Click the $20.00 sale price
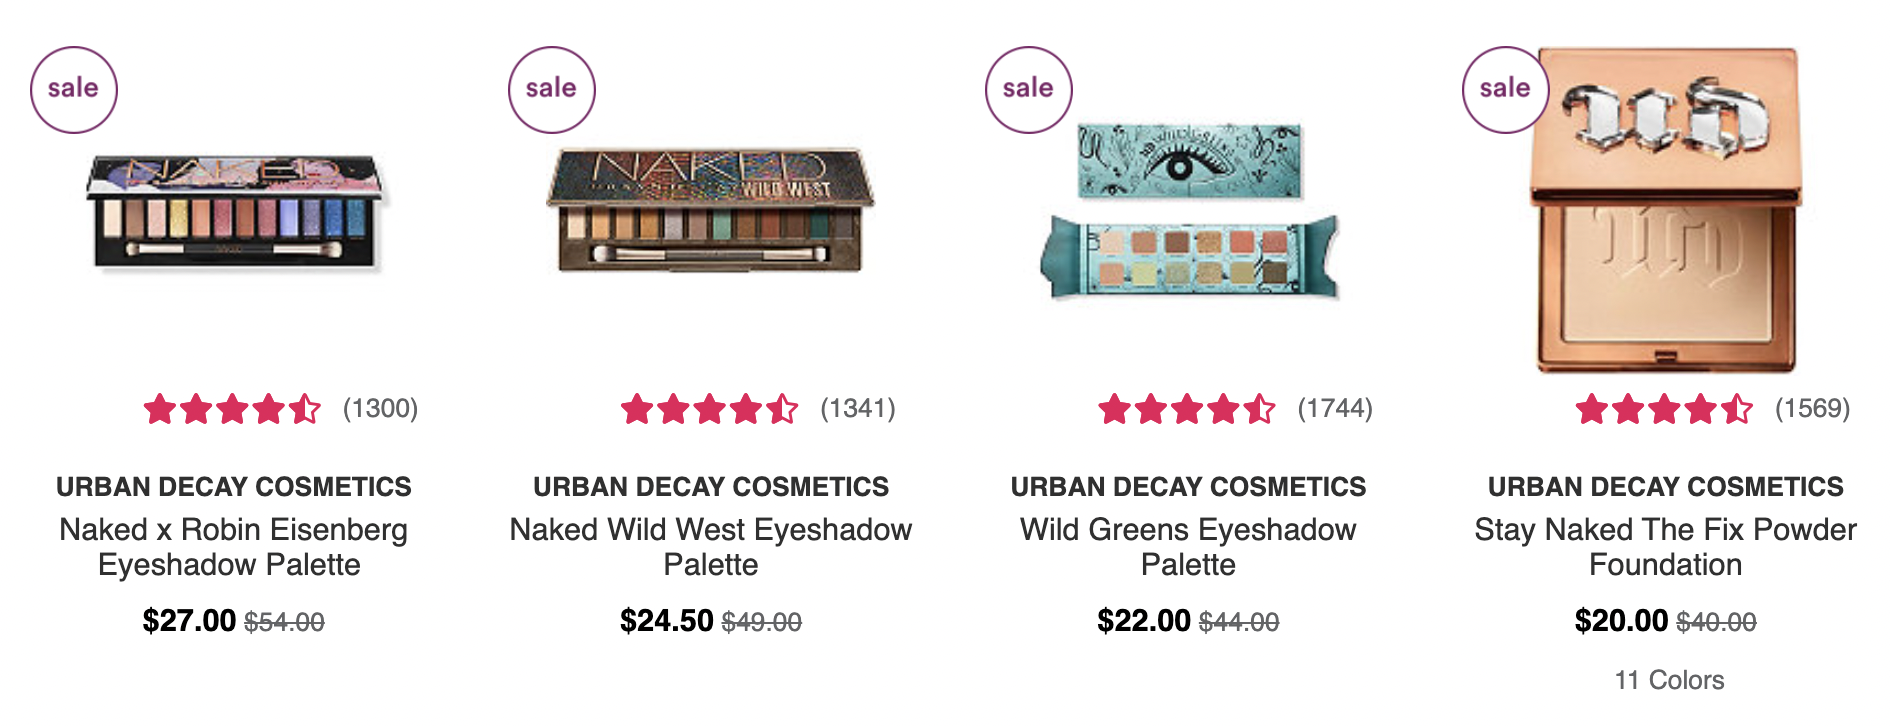Screen dimensions: 1890x726 coord(1621,621)
